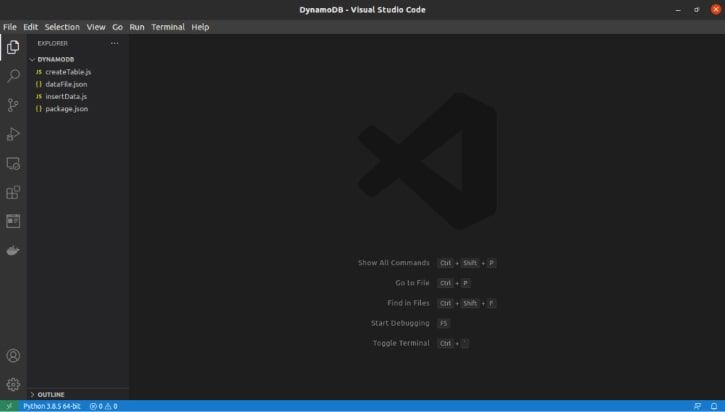Open the View menu
Screen dimensions: 725x412
96,27
